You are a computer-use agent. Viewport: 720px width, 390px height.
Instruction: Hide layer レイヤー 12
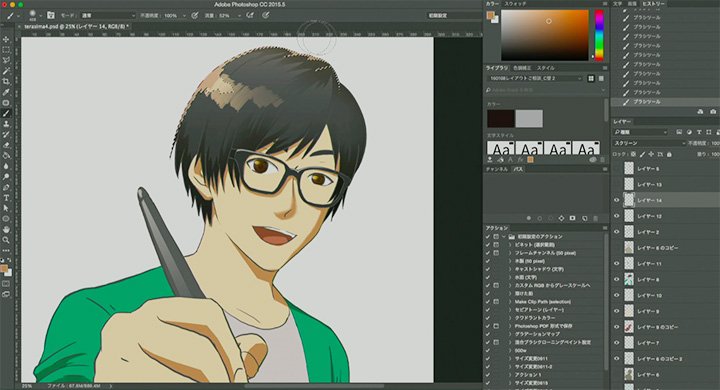pos(617,216)
